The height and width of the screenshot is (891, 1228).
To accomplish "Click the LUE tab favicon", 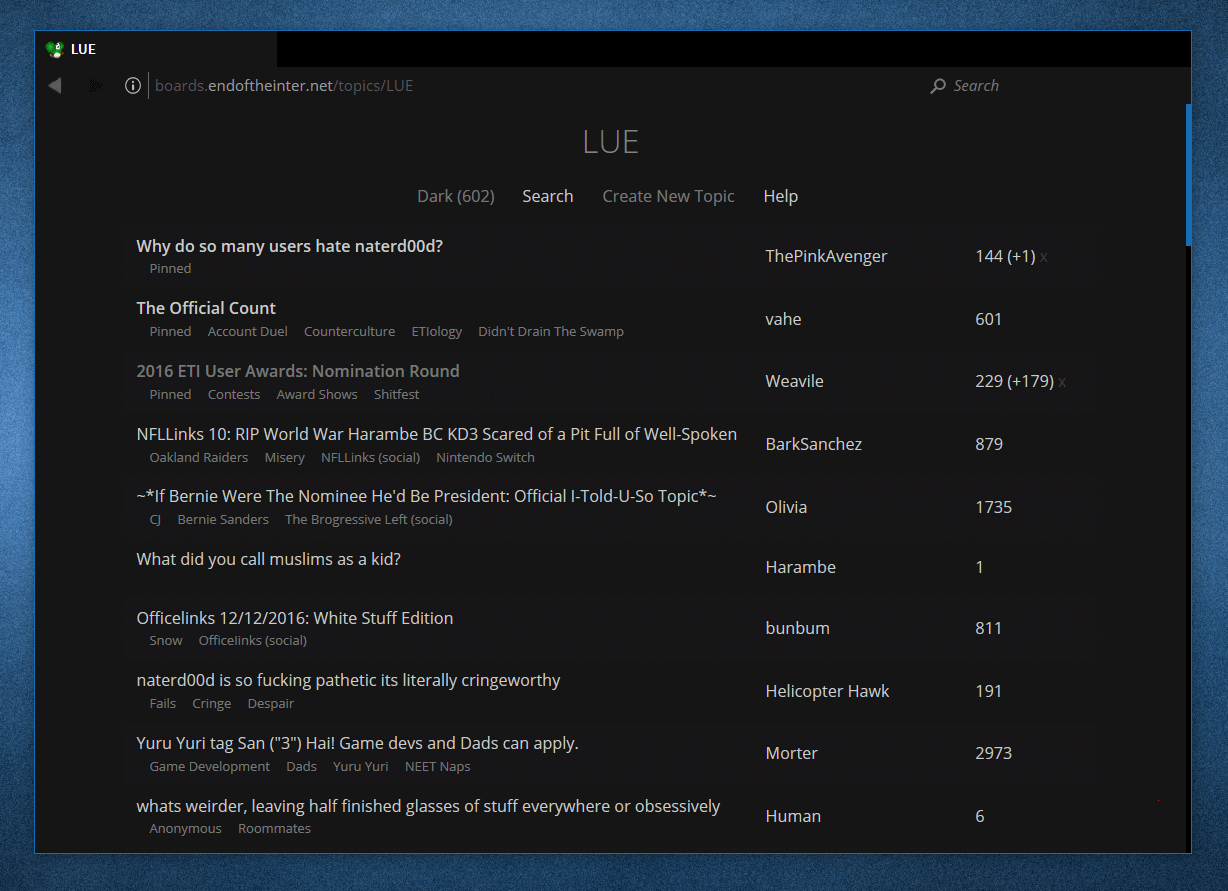I will pyautogui.click(x=55, y=49).
